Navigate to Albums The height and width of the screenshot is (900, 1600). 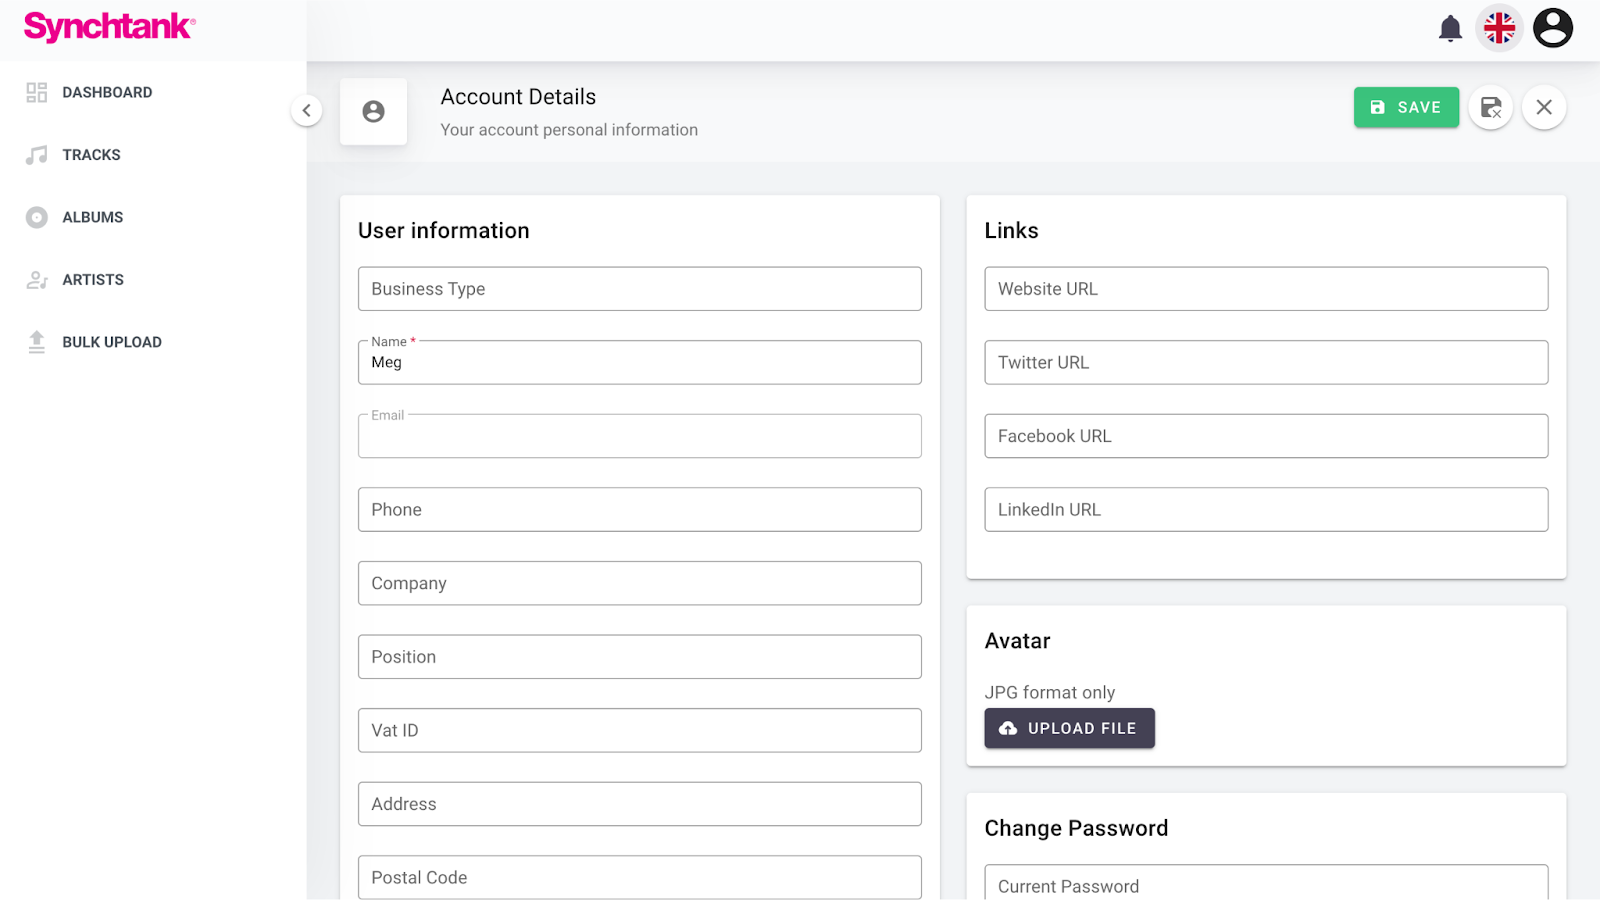tap(92, 217)
